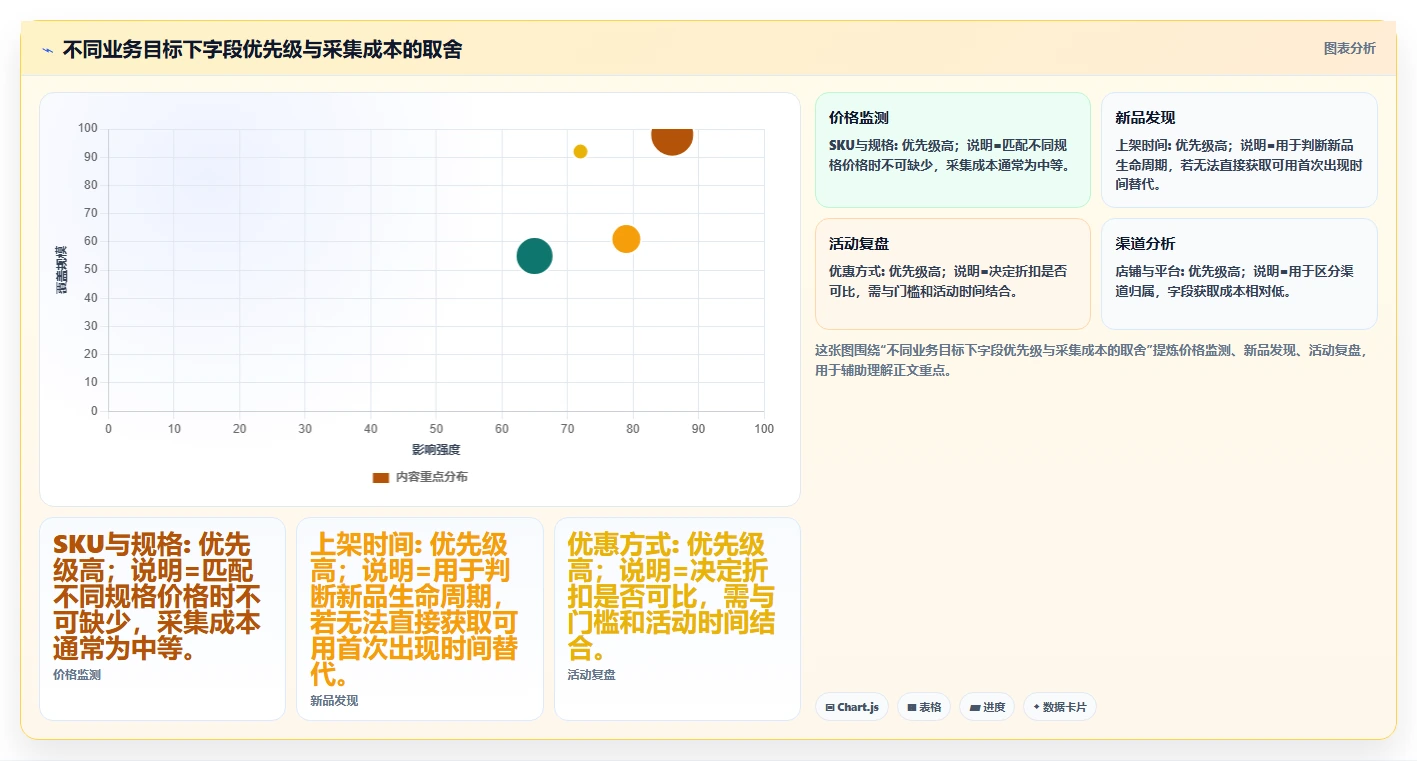
Task: Click the Chart.js tag
Action: tap(852, 707)
